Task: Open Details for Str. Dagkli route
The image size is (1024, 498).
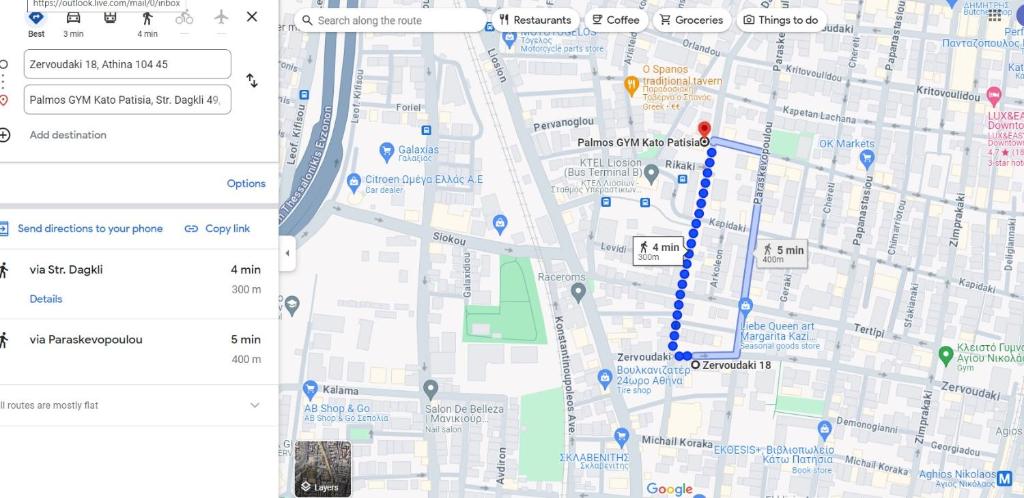Action: tap(46, 299)
